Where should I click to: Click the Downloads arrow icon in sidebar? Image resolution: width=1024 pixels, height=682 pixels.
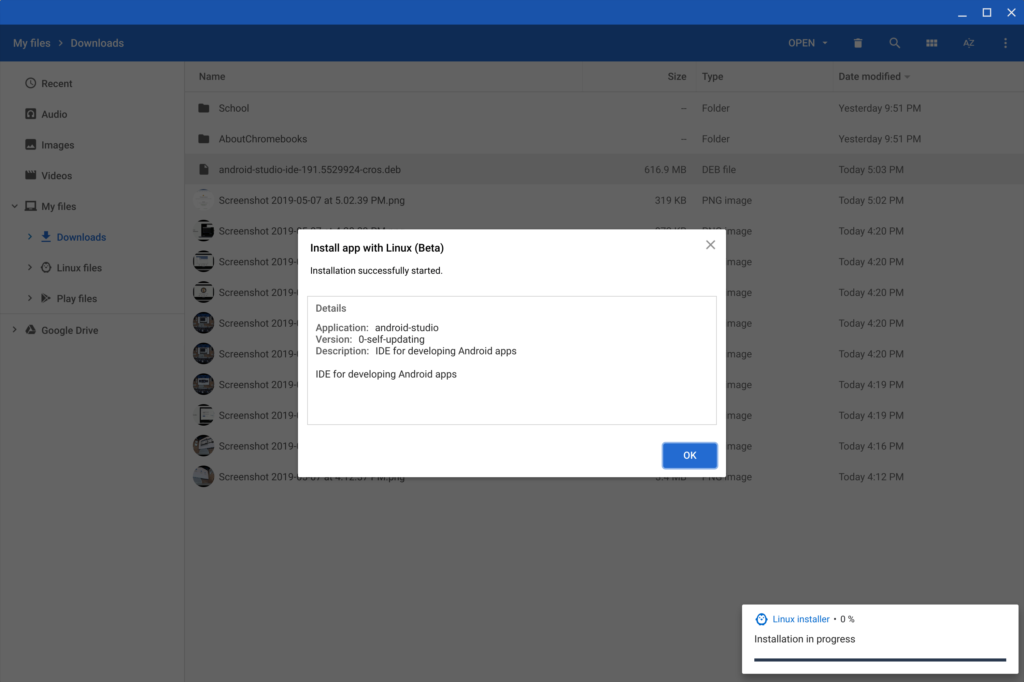pos(46,236)
